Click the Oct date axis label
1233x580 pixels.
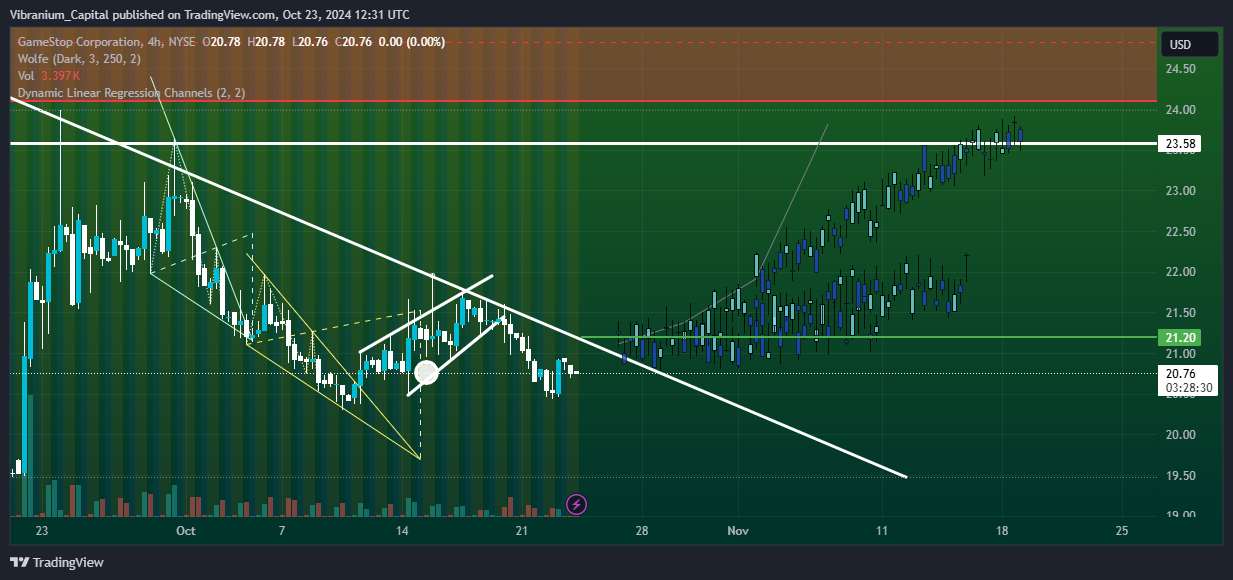[x=185, y=530]
